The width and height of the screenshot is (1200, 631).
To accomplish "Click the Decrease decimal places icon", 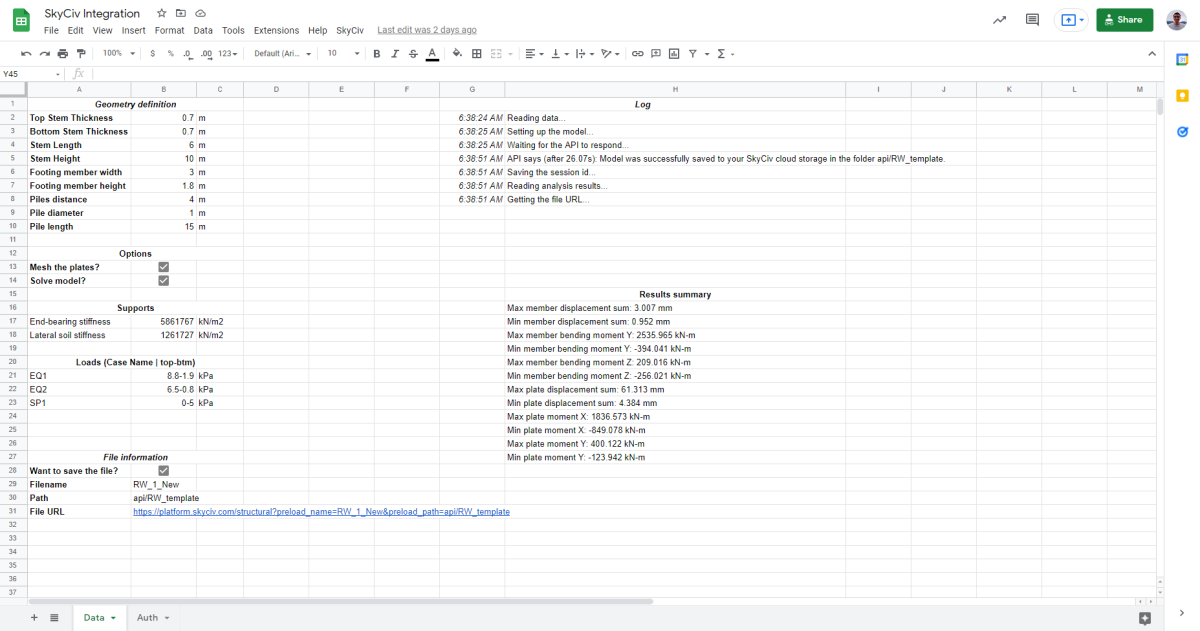I will (186, 54).
